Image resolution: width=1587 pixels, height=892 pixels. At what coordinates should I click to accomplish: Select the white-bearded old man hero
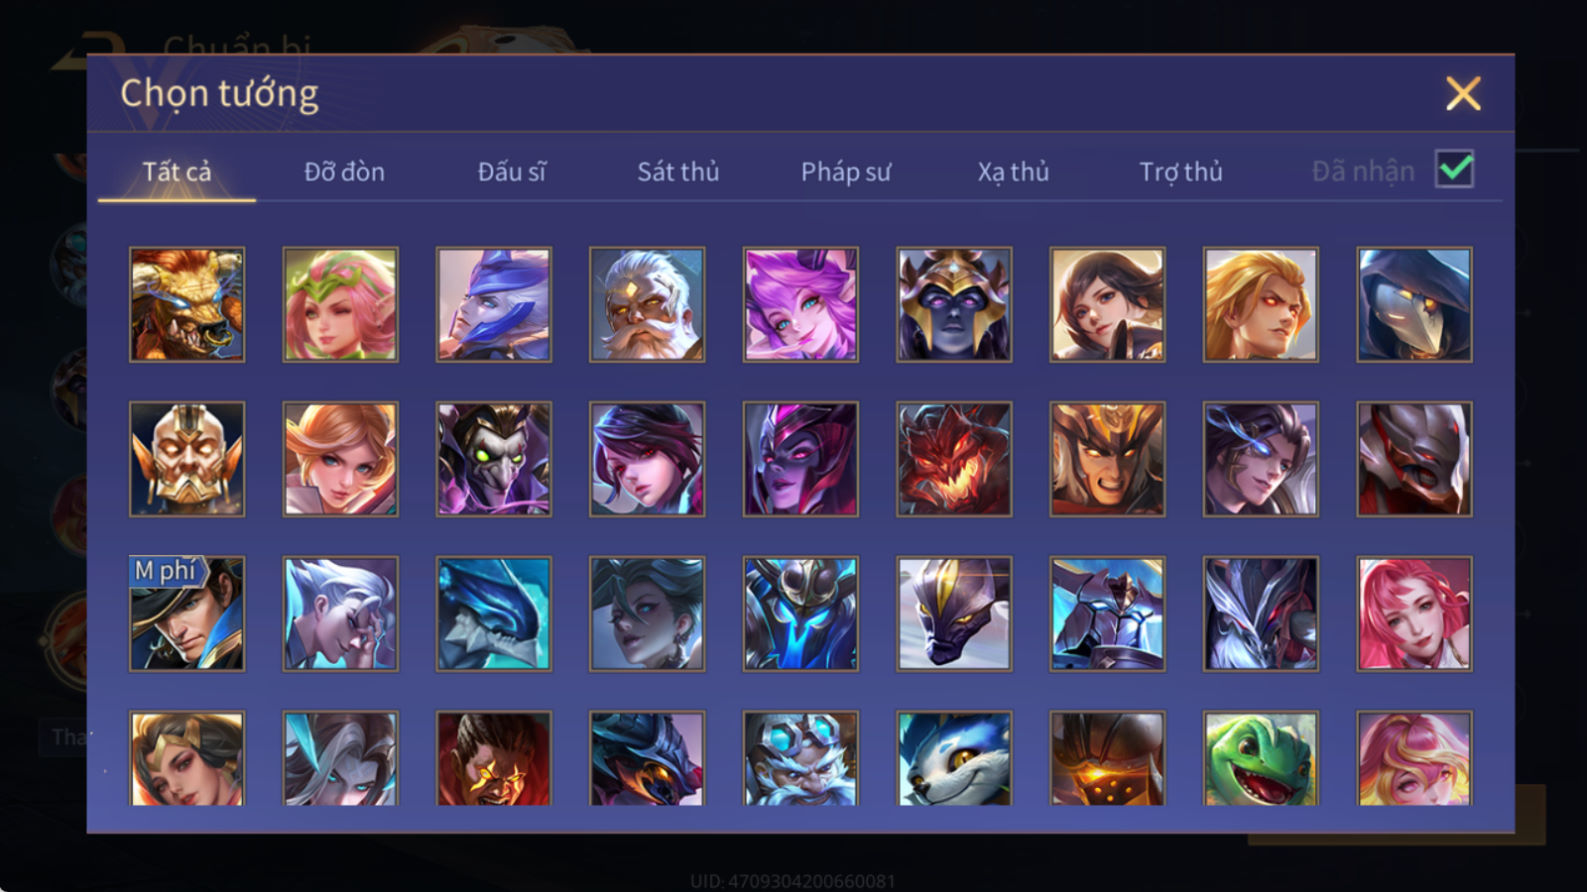point(647,304)
